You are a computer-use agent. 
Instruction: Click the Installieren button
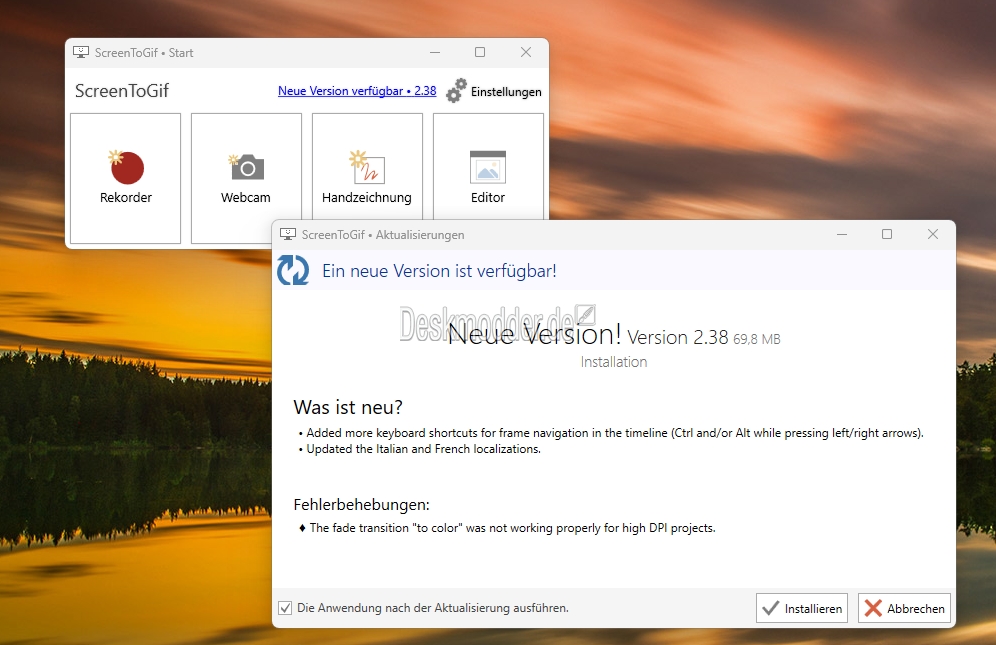(802, 608)
